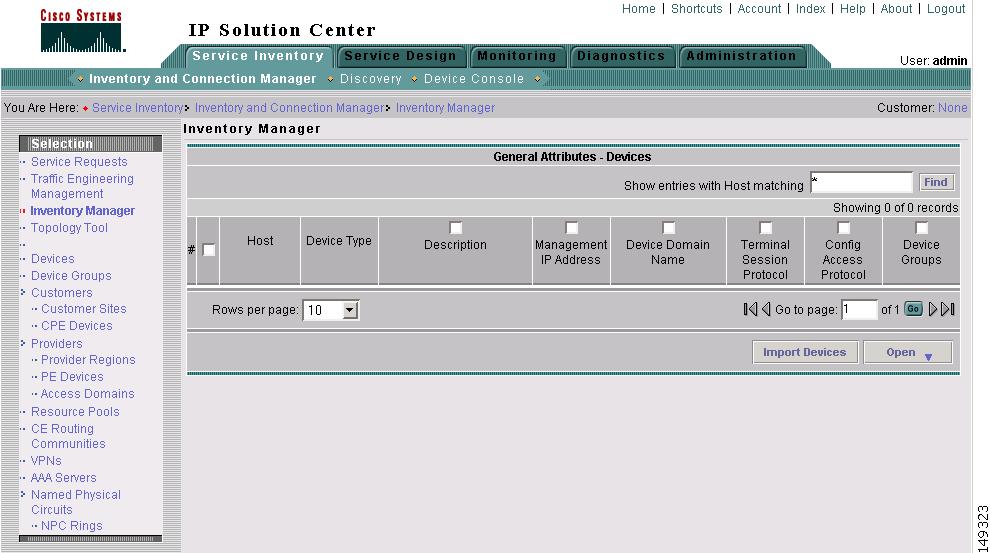
Task: Open the Monitoring tab
Action: click(x=516, y=56)
